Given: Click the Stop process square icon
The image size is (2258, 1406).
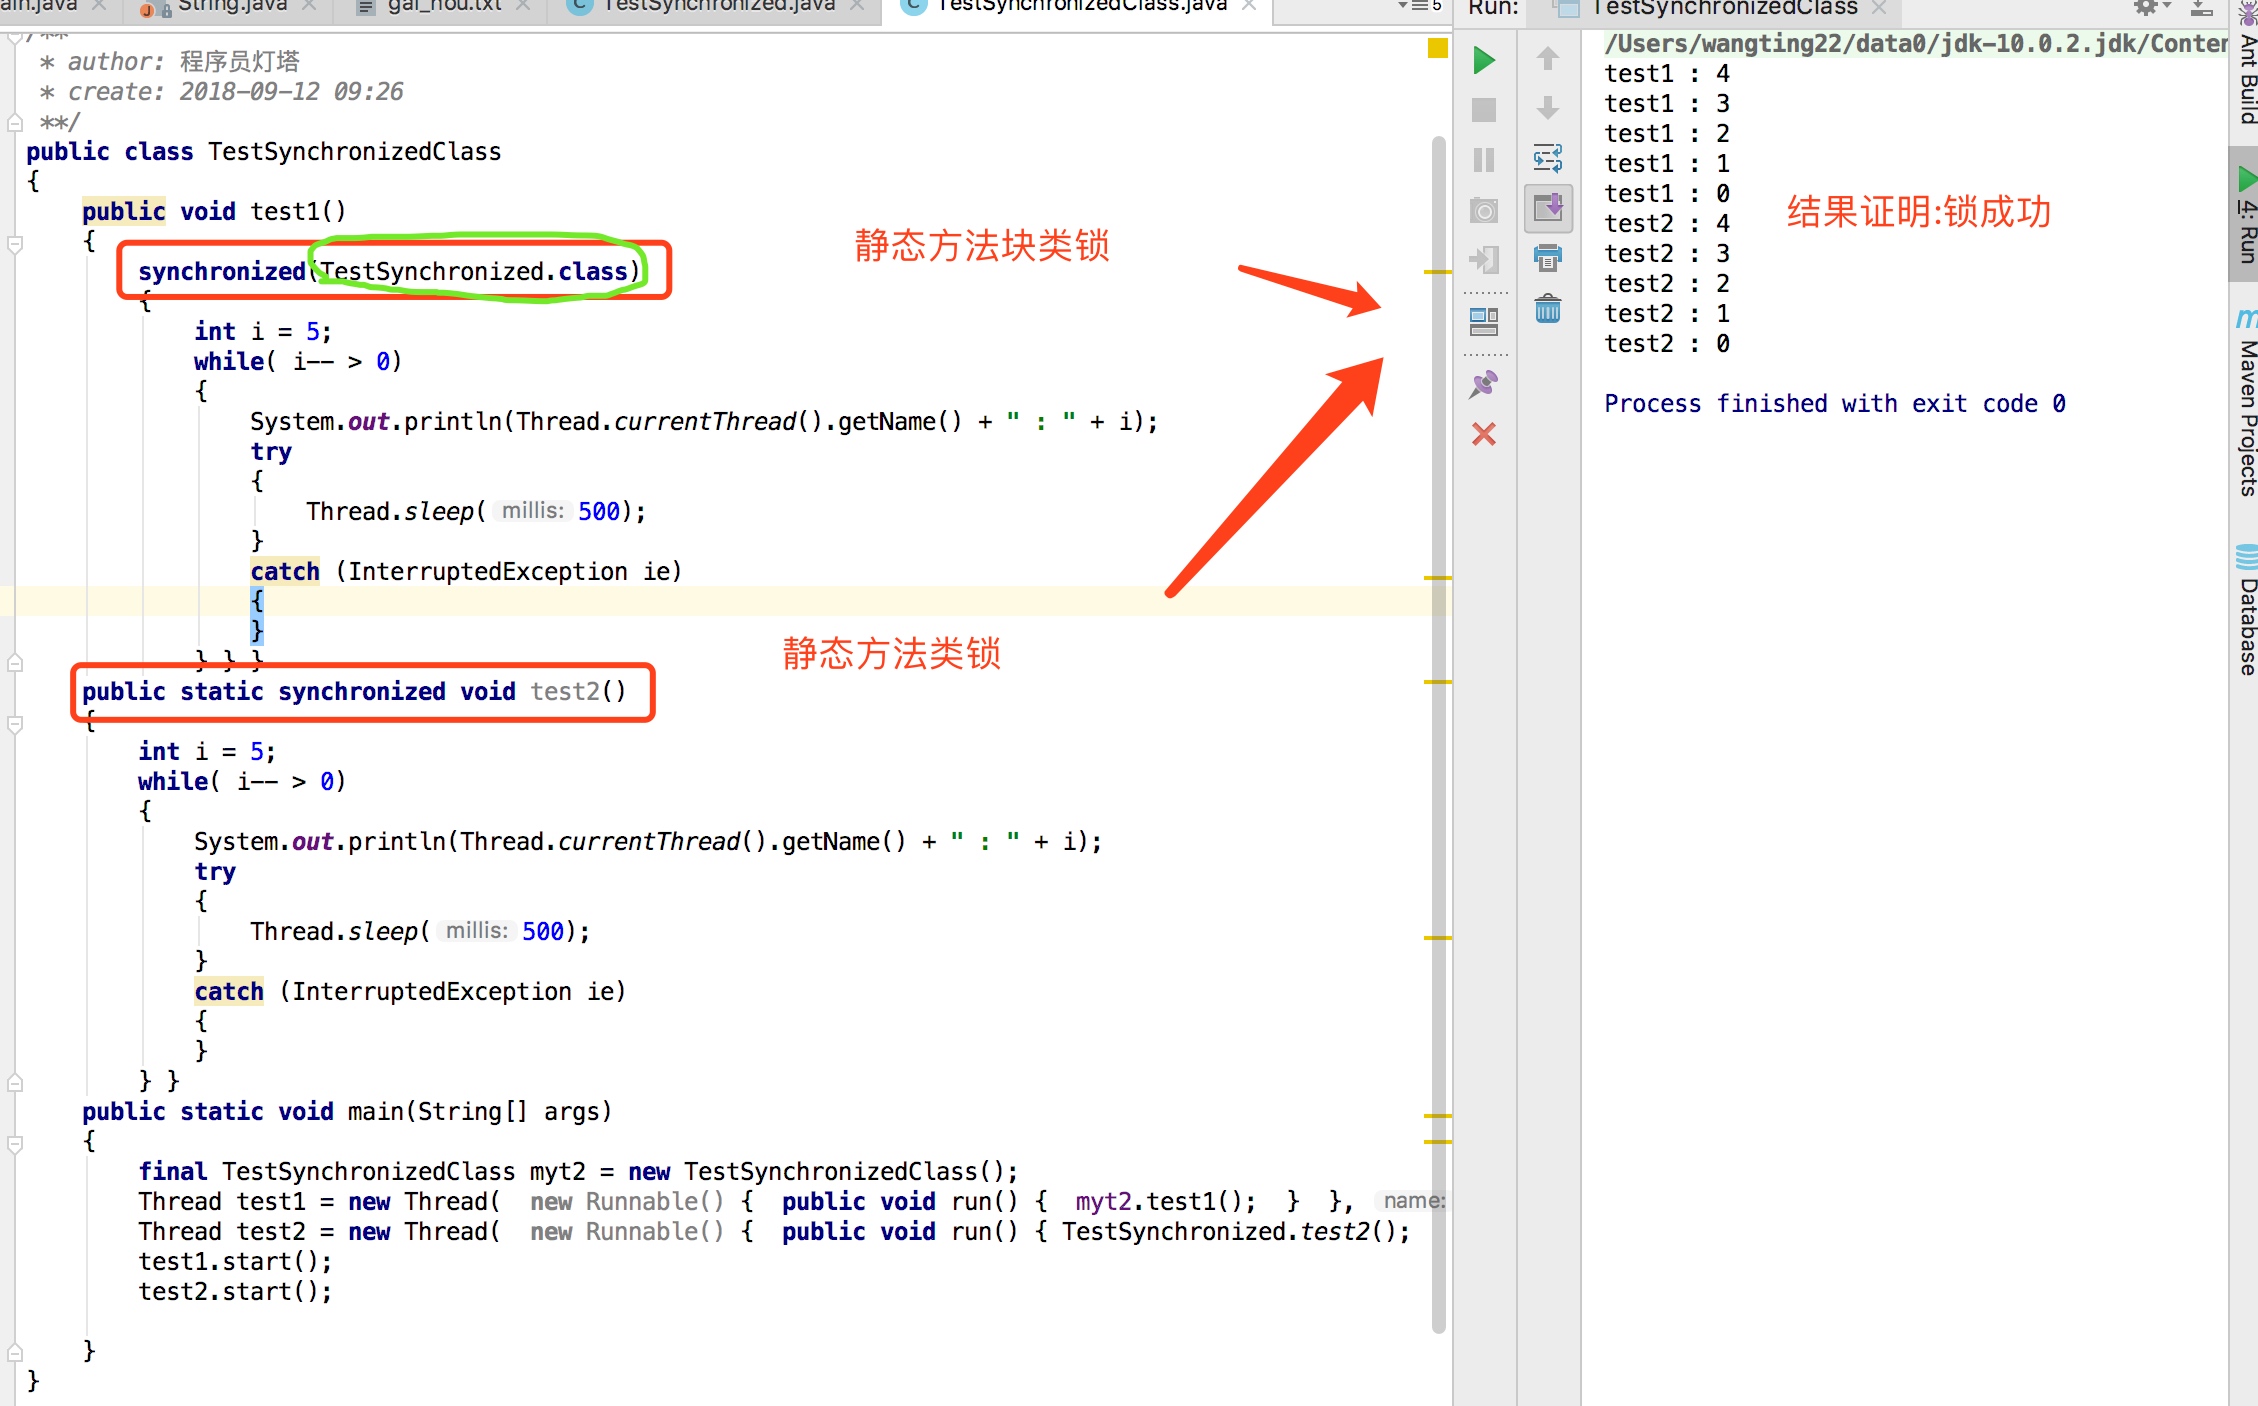Looking at the screenshot, I should [1484, 110].
